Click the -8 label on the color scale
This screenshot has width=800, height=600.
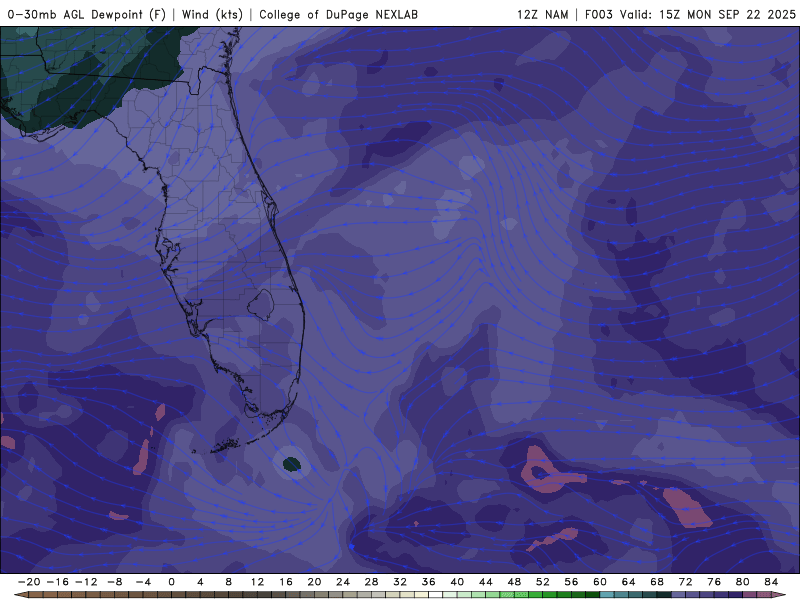(114, 582)
